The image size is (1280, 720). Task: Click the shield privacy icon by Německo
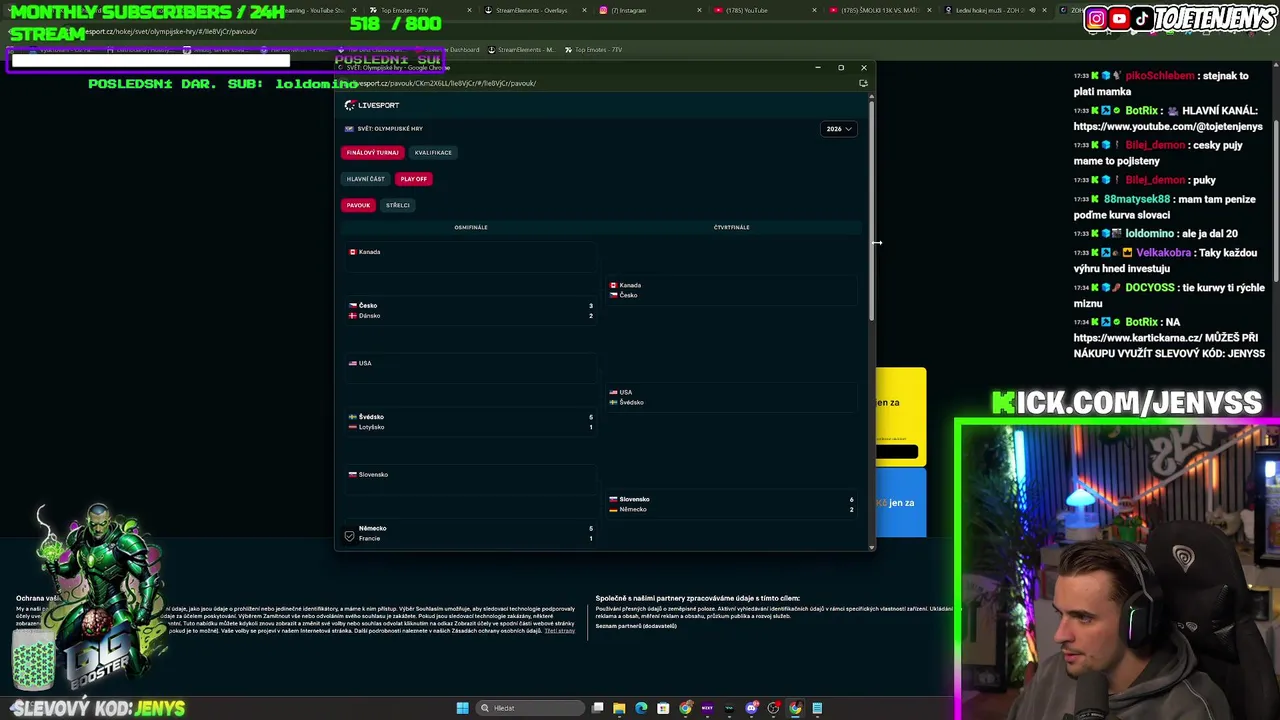click(349, 536)
